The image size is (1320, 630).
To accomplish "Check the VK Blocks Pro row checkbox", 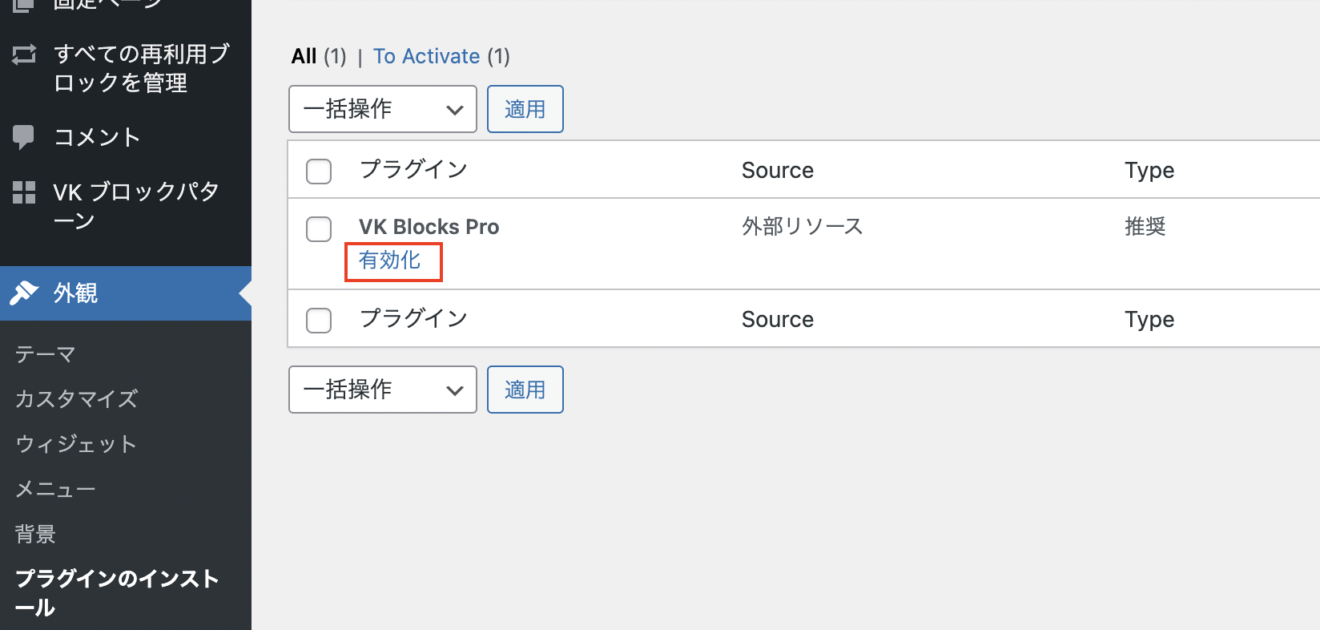I will (x=318, y=229).
